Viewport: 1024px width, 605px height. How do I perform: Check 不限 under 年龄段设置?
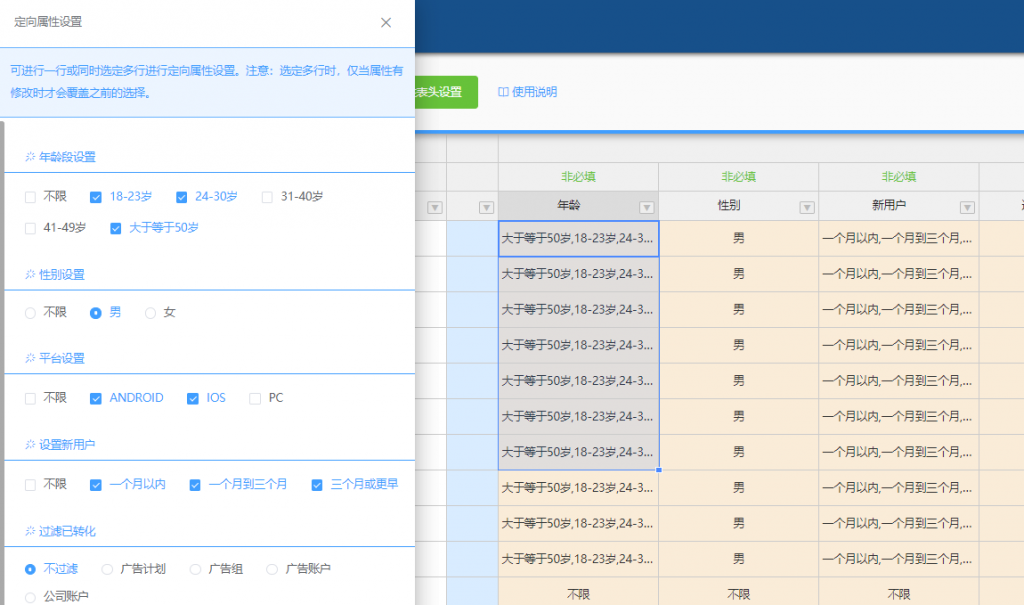click(30, 197)
